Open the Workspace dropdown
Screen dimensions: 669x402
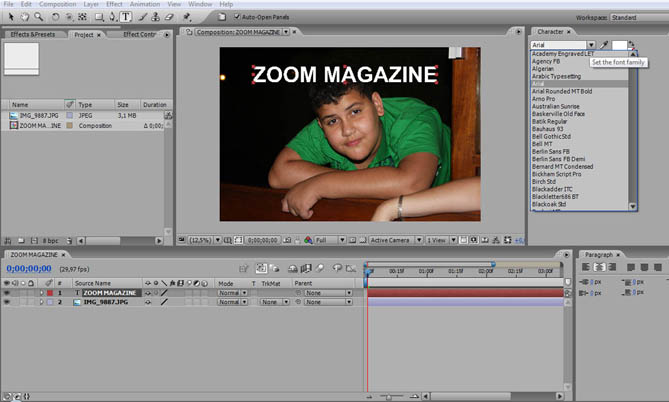638,17
